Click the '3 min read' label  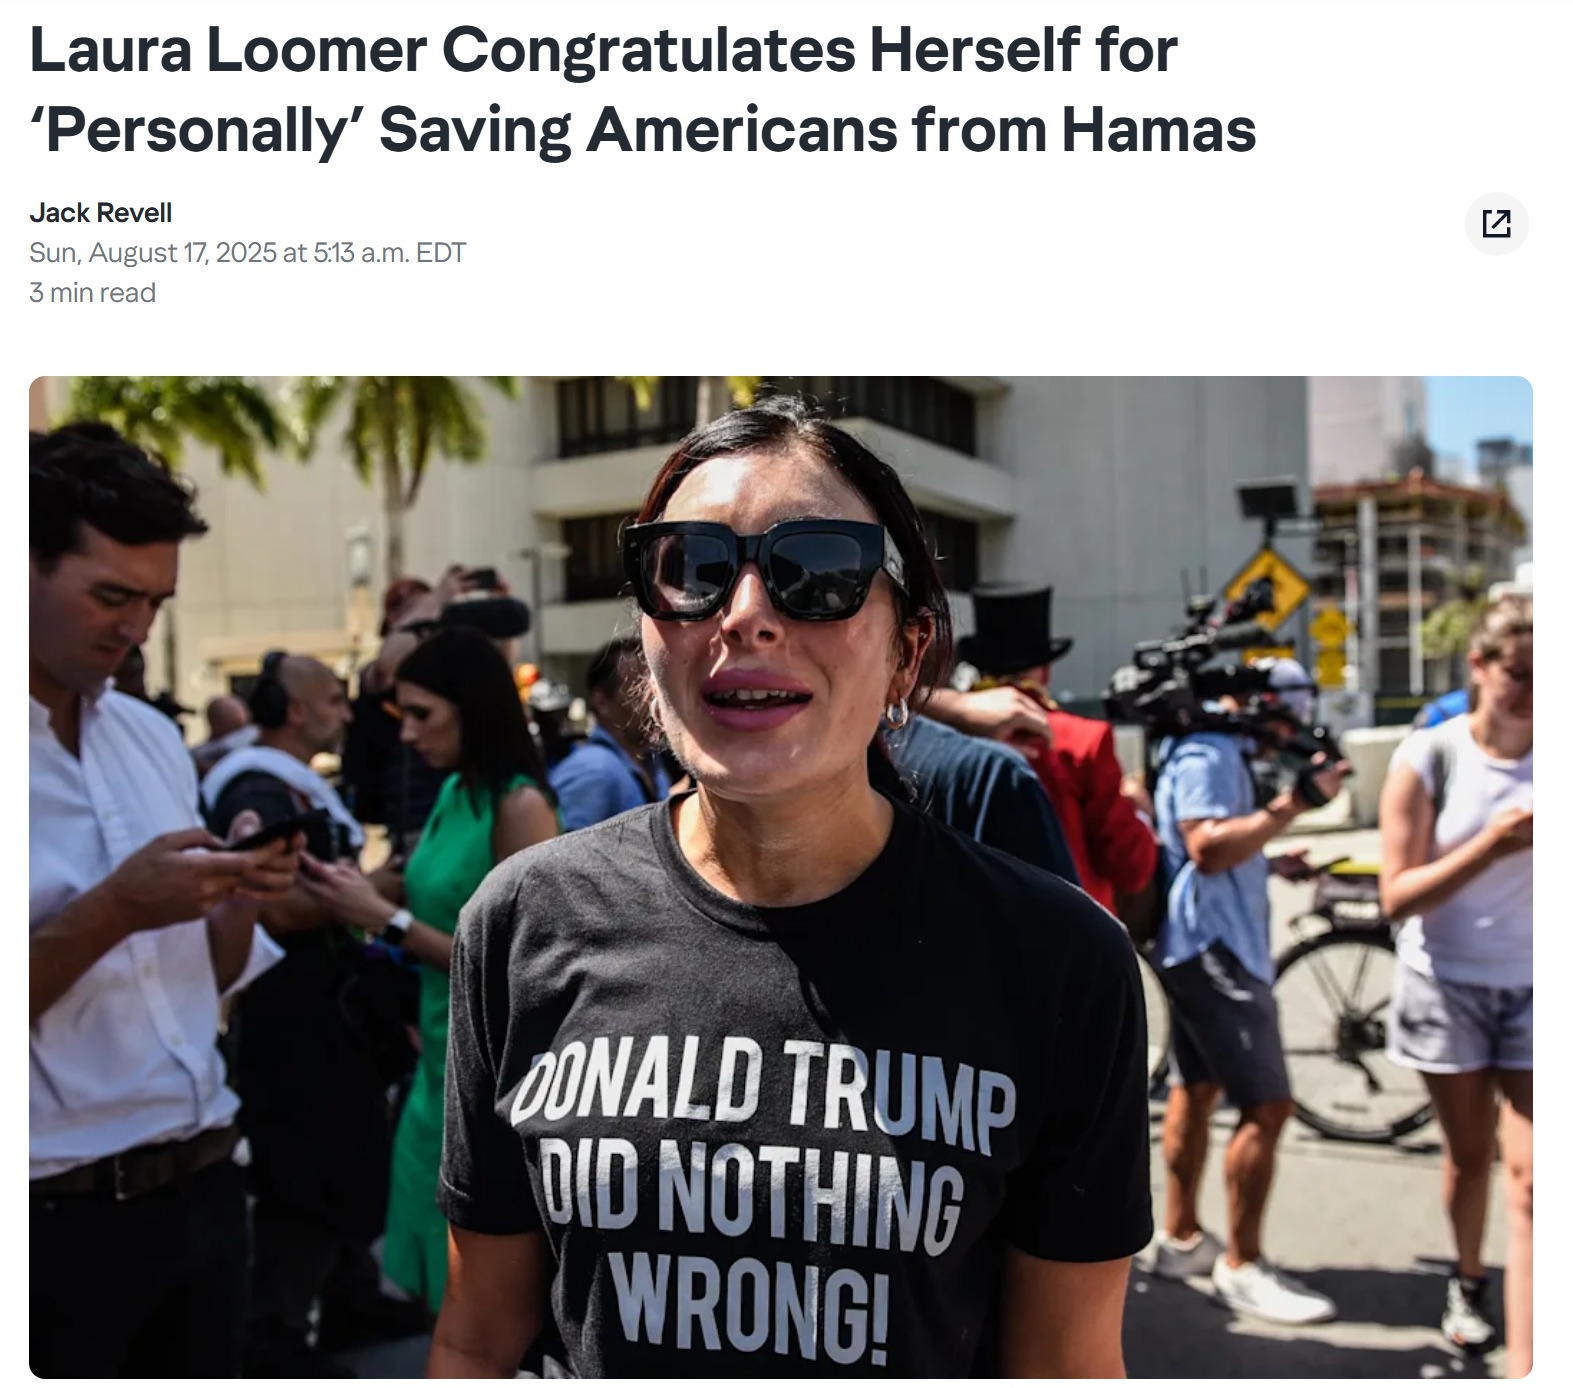[x=92, y=293]
